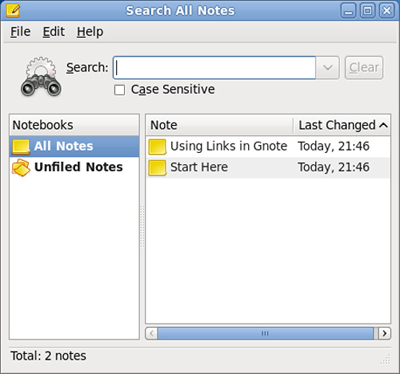This screenshot has width=400, height=374.
Task: Click the horizontal scrollbar thumb
Action: pos(265,333)
